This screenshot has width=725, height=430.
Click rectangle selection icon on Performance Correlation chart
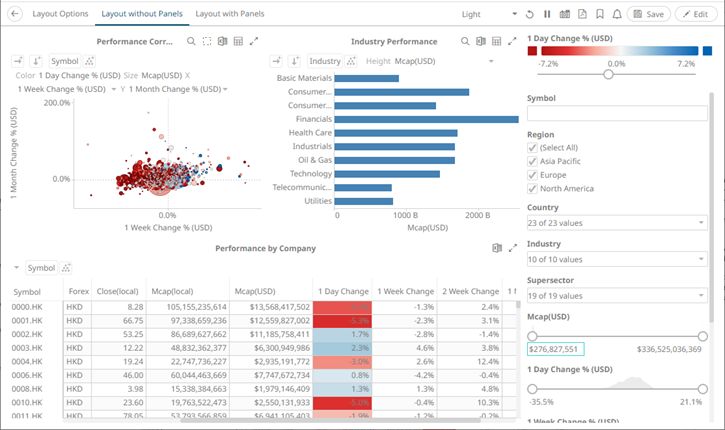206,41
